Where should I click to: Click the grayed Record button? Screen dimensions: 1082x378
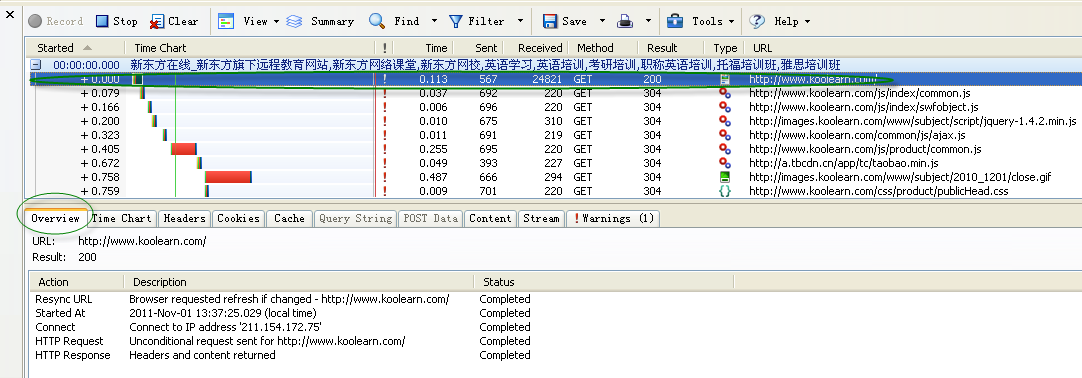(55, 21)
